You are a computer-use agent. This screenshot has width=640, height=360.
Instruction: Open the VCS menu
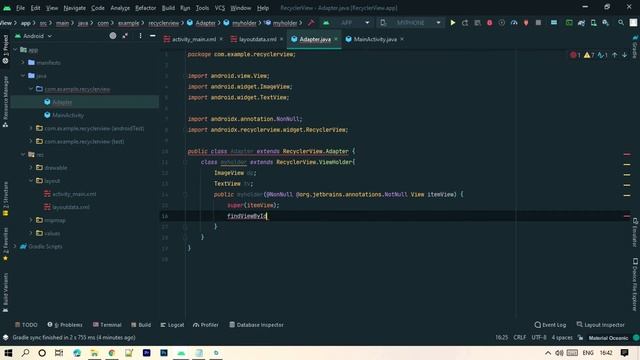click(x=220, y=8)
